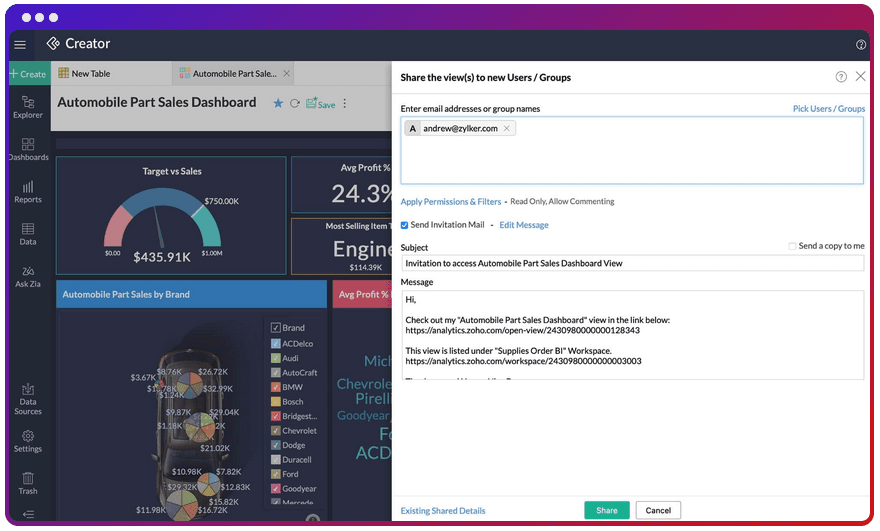880x531 pixels.
Task: Click the refresh dashboard icon
Action: click(x=295, y=103)
